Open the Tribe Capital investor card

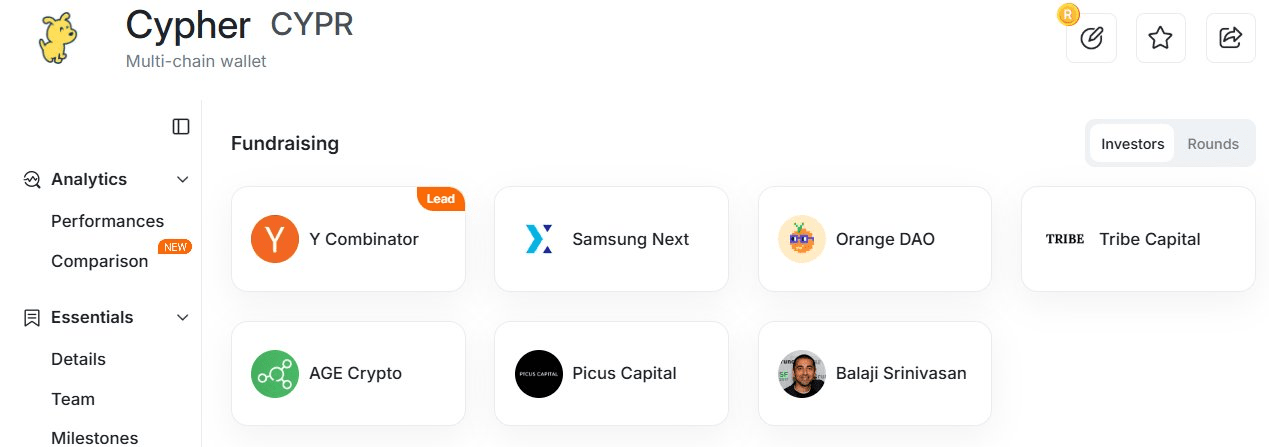(1138, 239)
